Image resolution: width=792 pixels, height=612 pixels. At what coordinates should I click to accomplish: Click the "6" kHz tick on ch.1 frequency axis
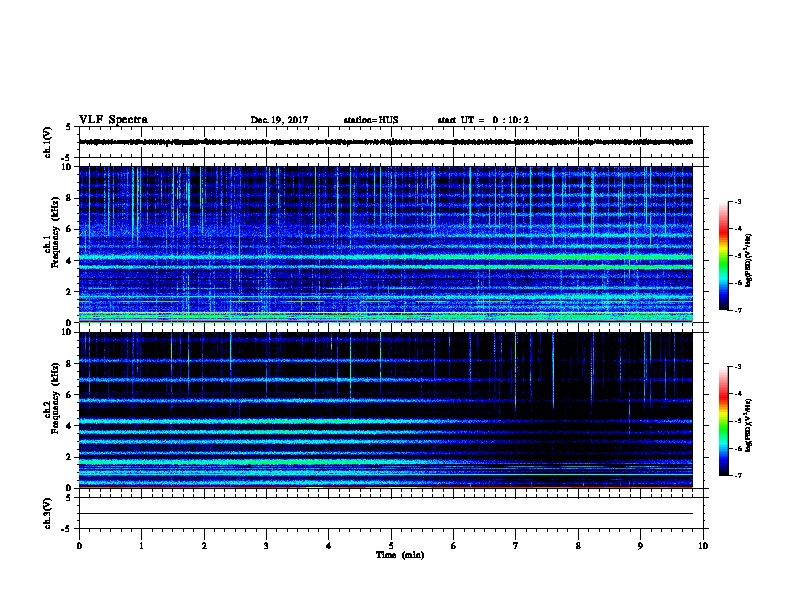[70, 229]
